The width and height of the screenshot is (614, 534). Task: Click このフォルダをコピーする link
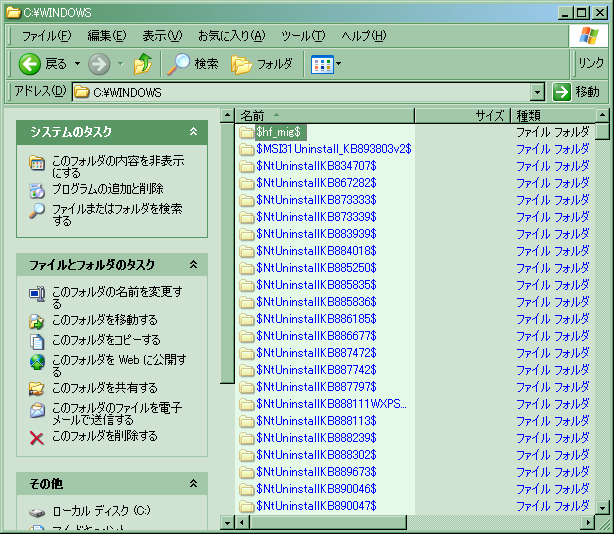coord(106,340)
